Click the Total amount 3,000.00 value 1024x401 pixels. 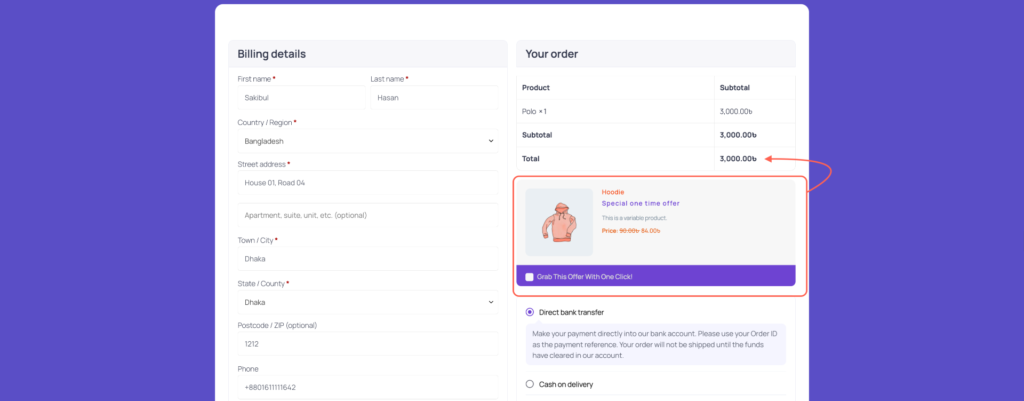click(x=738, y=158)
